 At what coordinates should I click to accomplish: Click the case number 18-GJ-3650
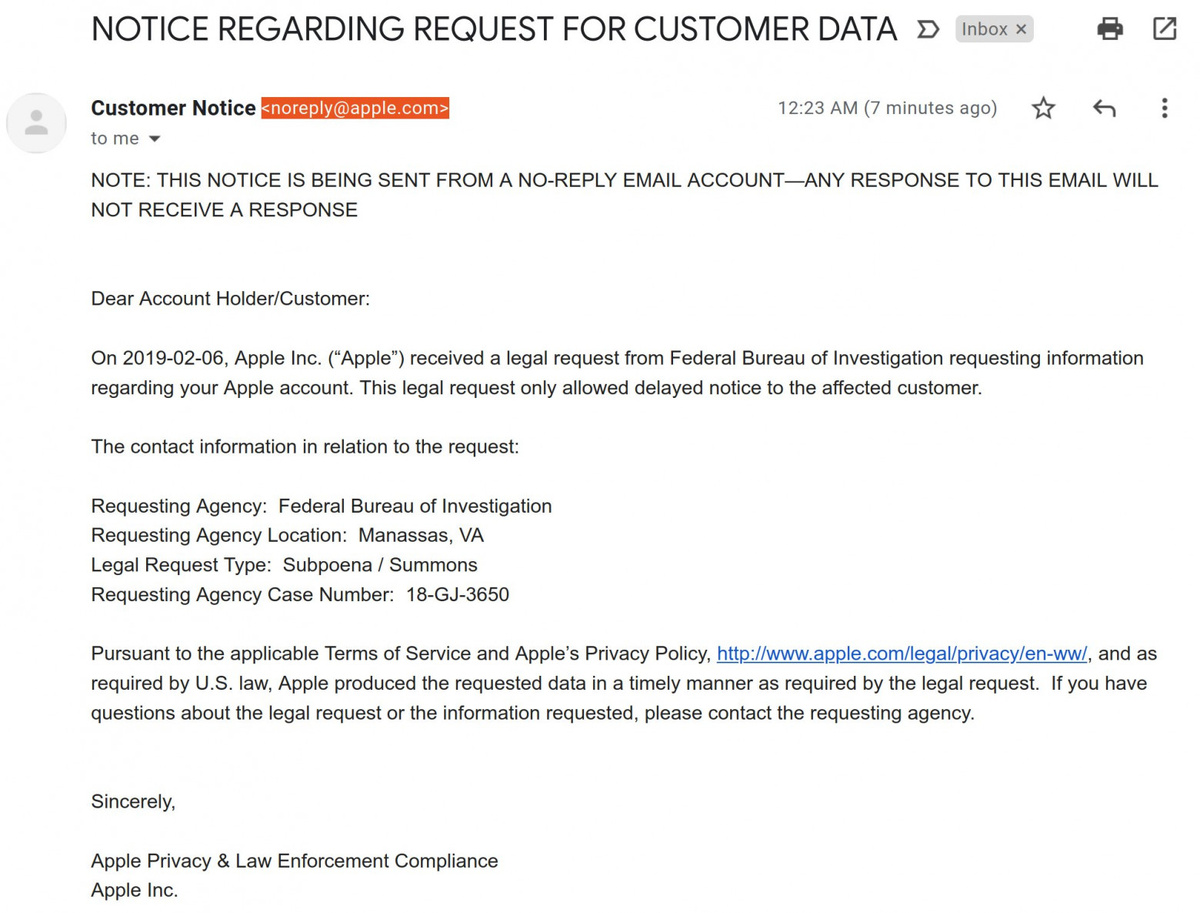click(x=457, y=595)
